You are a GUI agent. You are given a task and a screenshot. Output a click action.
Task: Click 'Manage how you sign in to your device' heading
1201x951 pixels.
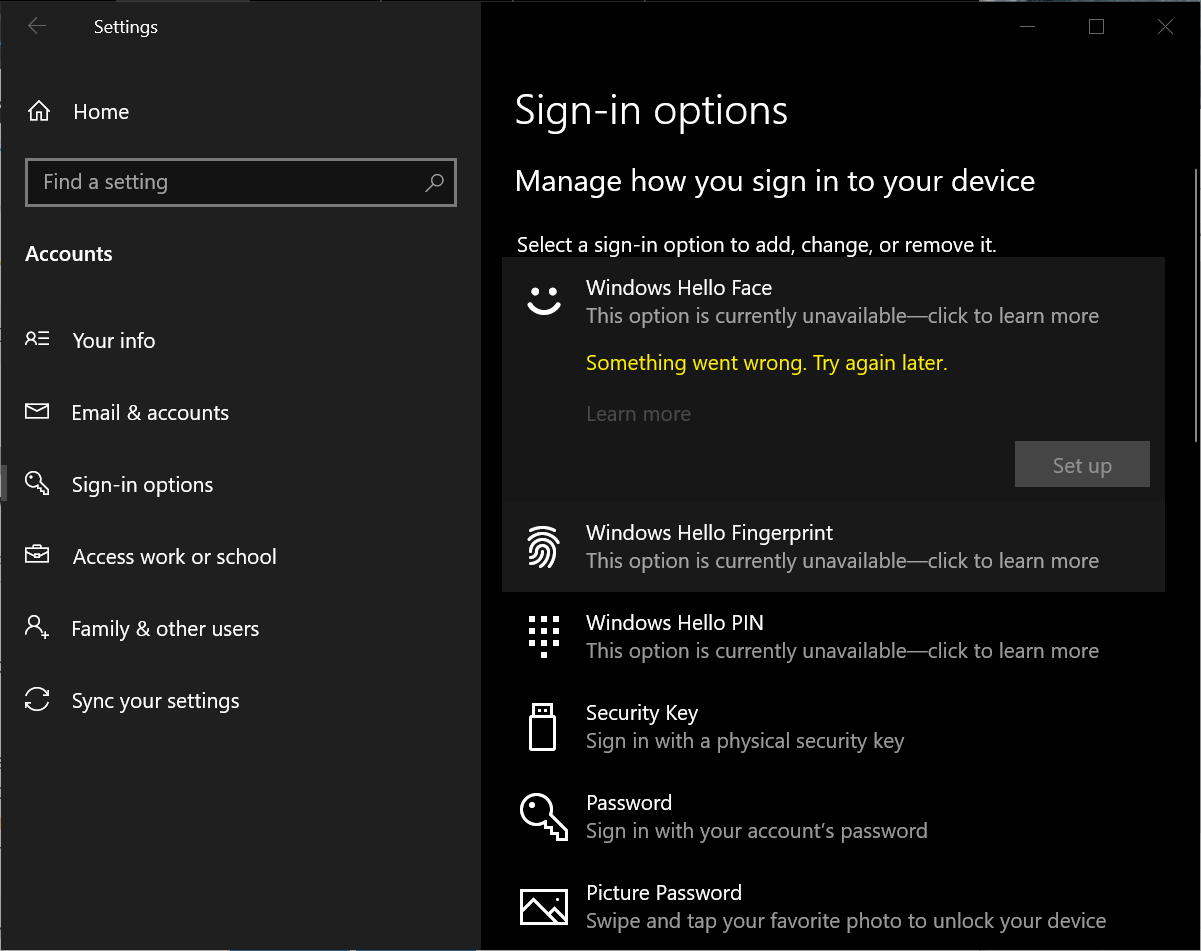[775, 181]
